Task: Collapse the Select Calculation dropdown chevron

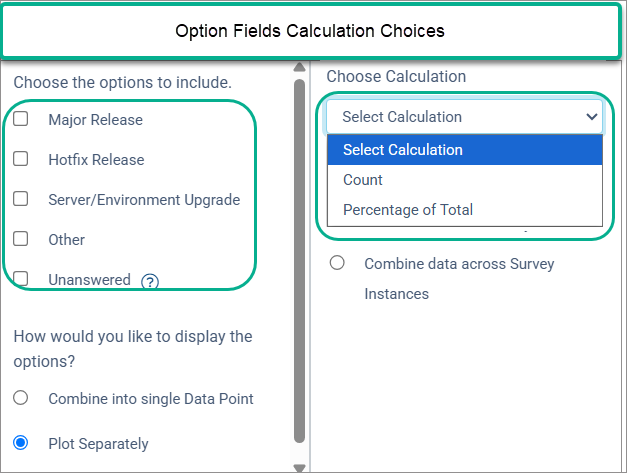Action: [x=591, y=117]
